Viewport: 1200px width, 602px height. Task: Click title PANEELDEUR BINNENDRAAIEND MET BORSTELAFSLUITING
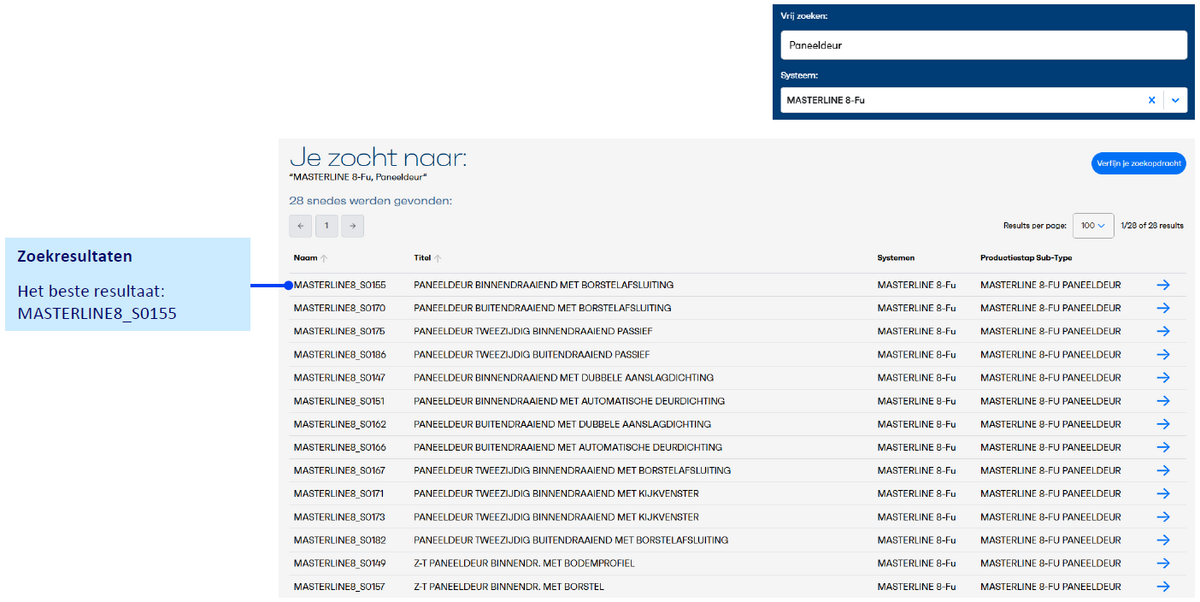point(544,285)
